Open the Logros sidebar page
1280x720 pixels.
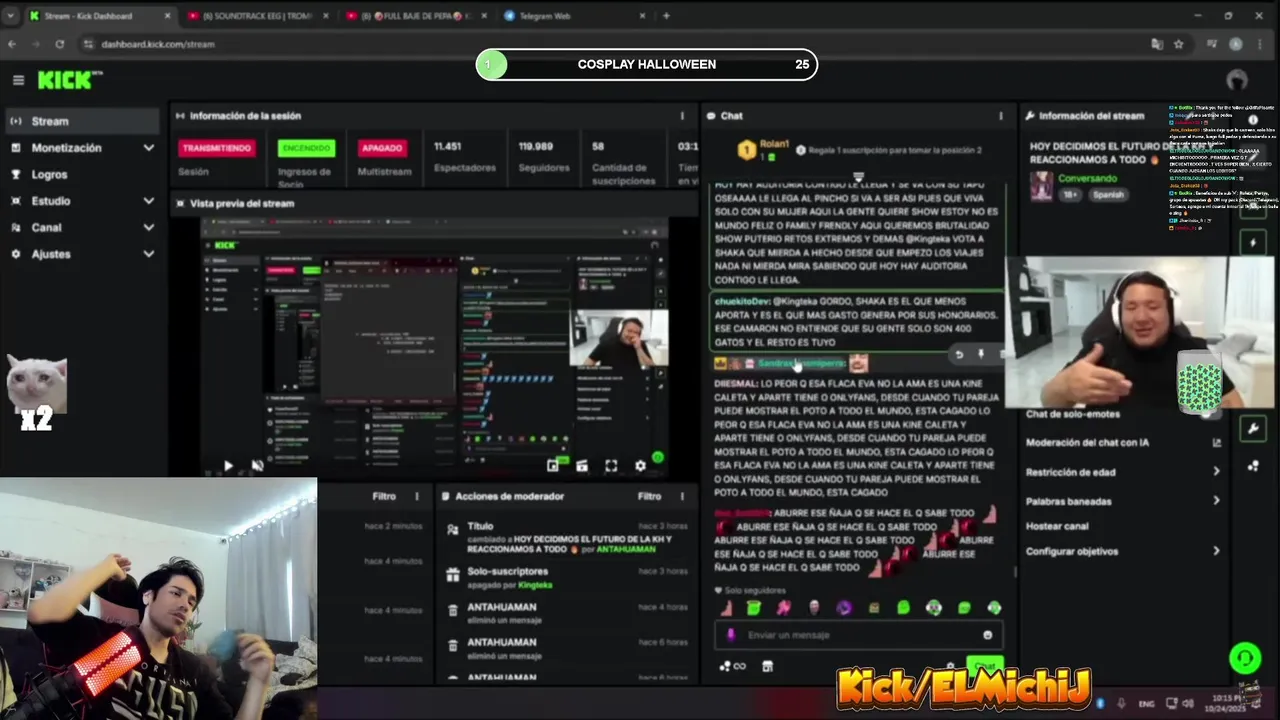[80, 174]
